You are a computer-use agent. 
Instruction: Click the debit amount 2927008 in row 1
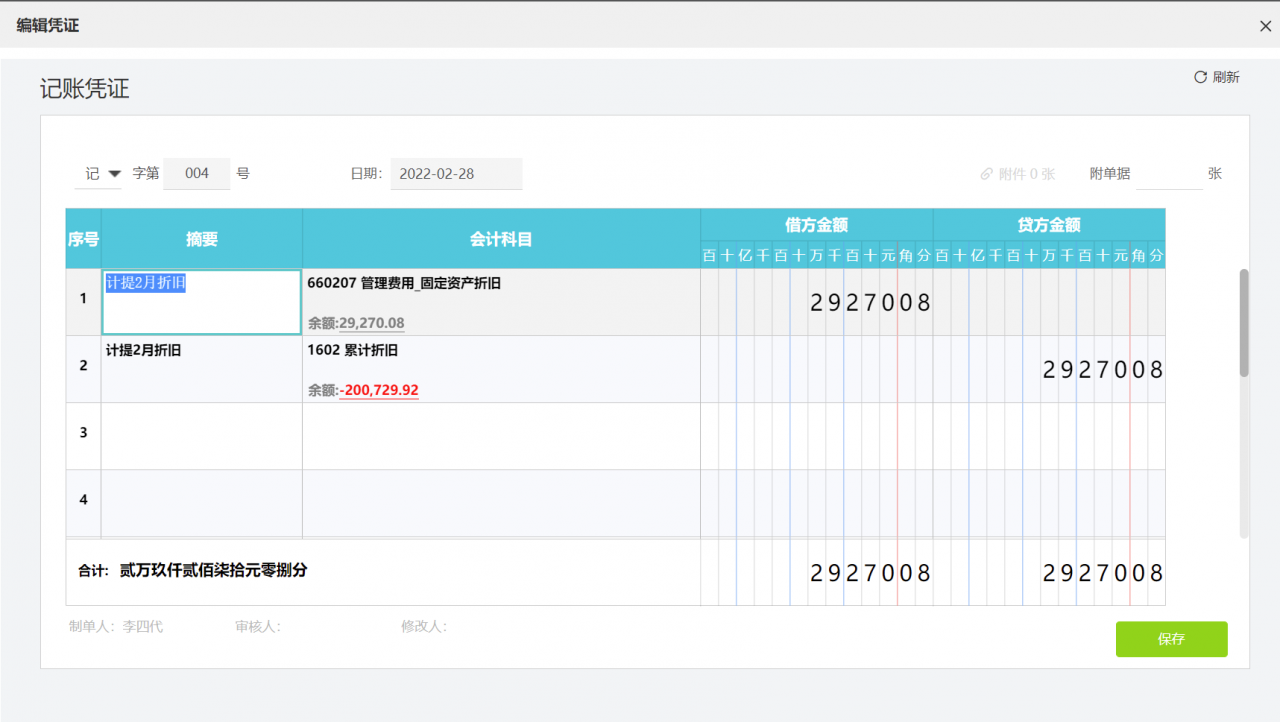click(870, 302)
